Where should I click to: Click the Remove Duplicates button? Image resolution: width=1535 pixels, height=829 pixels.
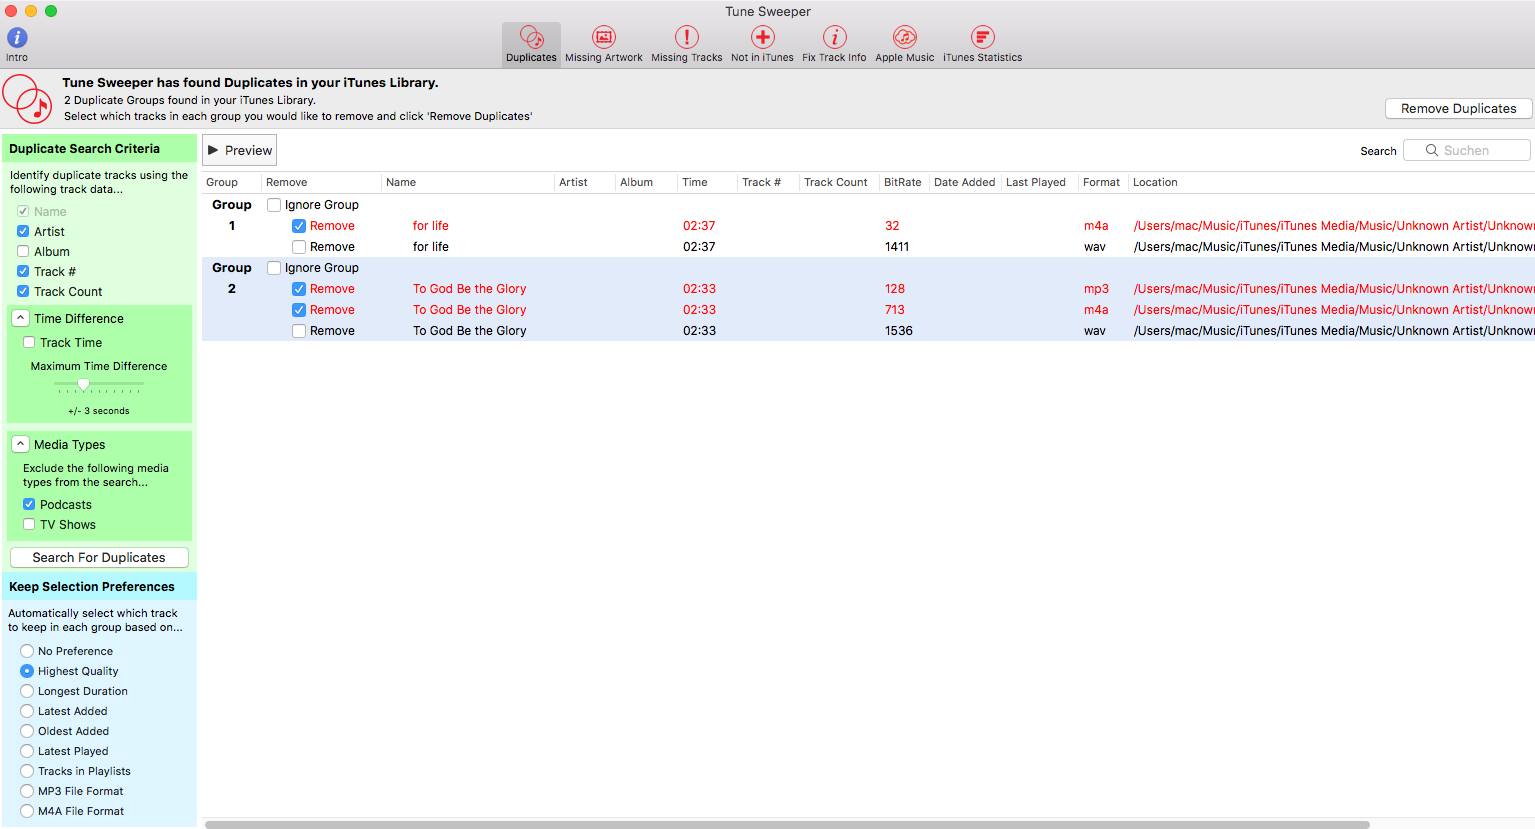[x=1458, y=108]
